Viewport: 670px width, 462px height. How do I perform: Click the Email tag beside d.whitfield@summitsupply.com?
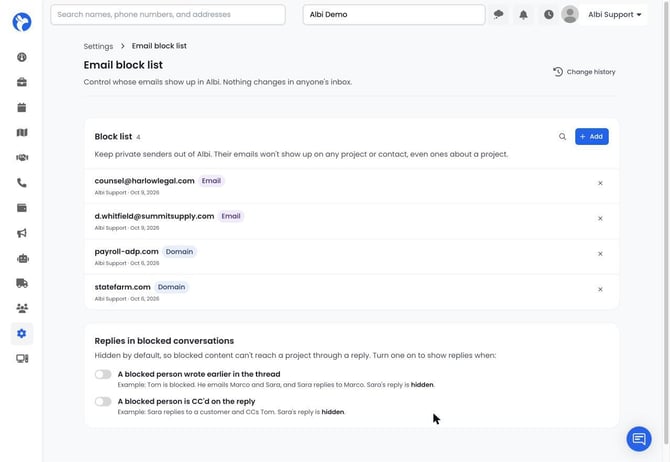tap(231, 216)
